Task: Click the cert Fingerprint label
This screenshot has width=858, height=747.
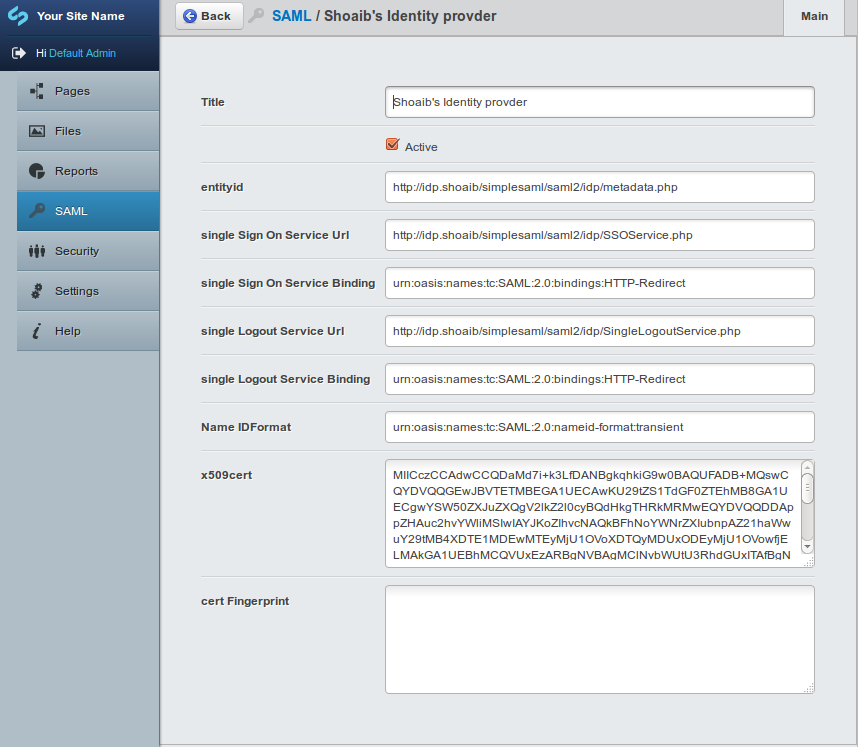Action: coord(245,601)
